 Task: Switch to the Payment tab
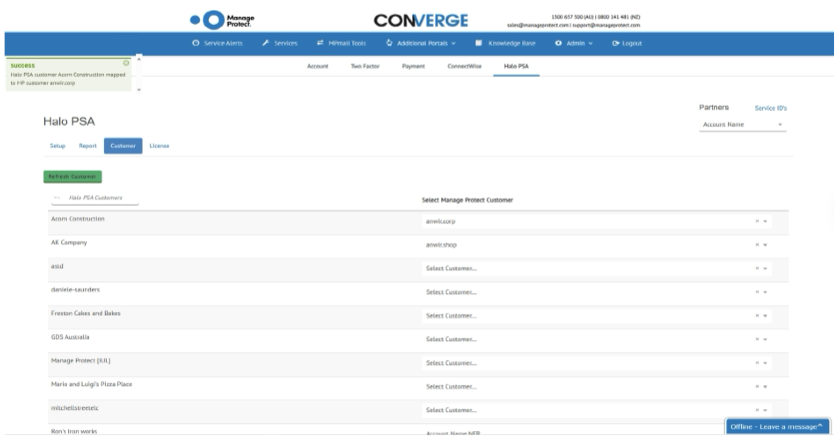click(x=413, y=66)
